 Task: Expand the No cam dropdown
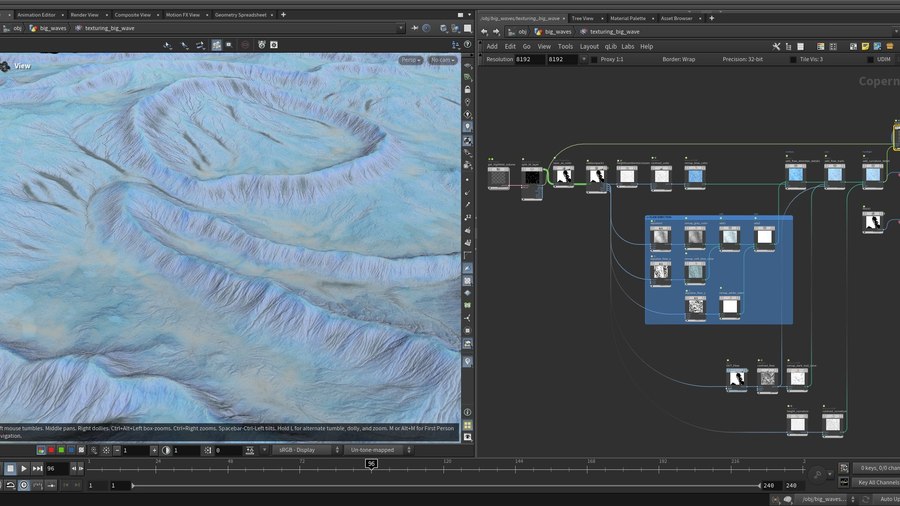(x=441, y=60)
